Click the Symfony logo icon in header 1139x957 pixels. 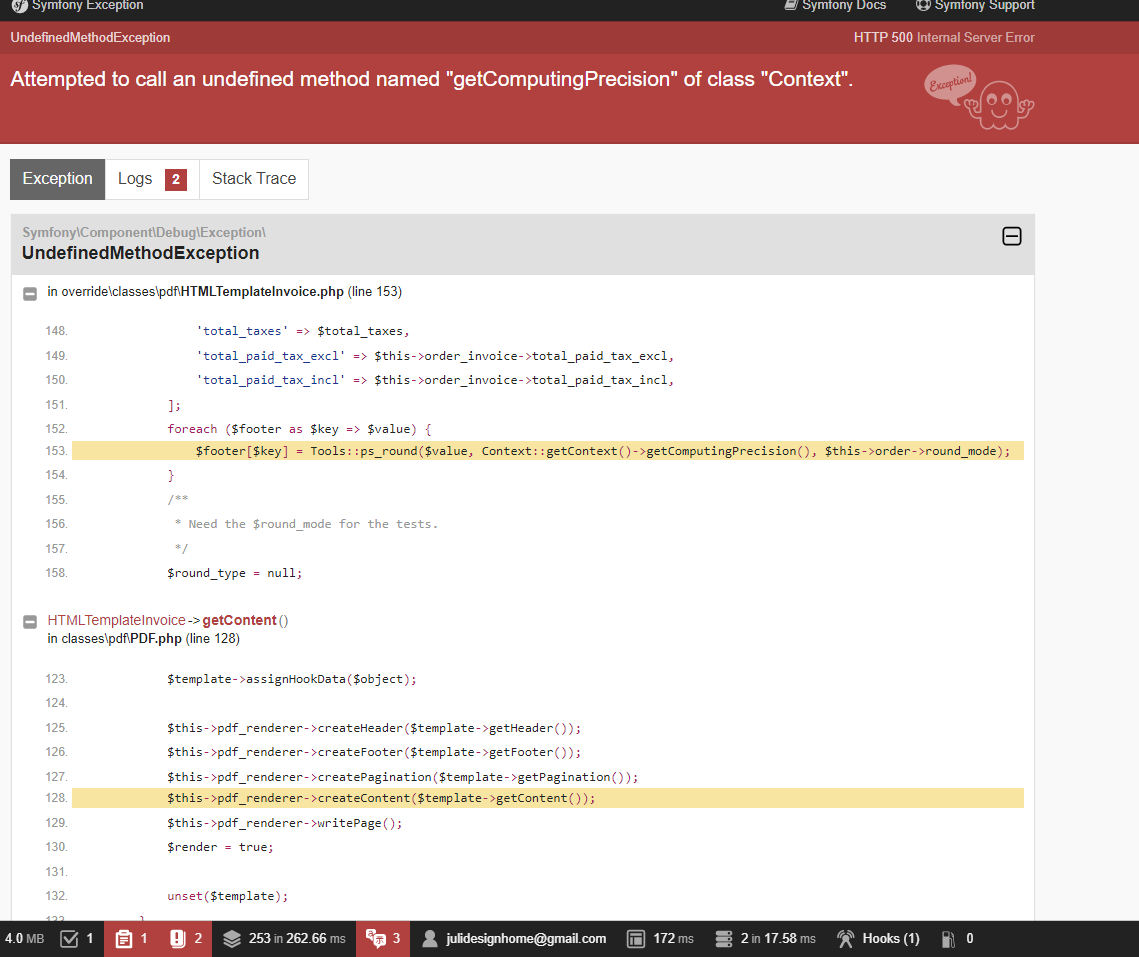coord(19,6)
